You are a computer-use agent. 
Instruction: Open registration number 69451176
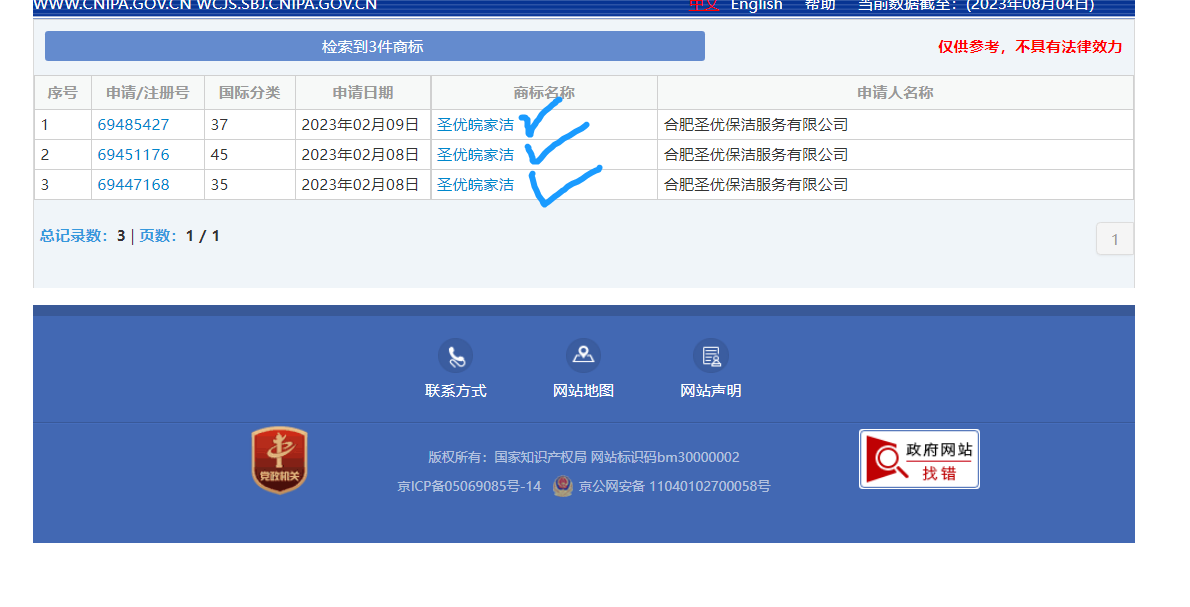(134, 155)
